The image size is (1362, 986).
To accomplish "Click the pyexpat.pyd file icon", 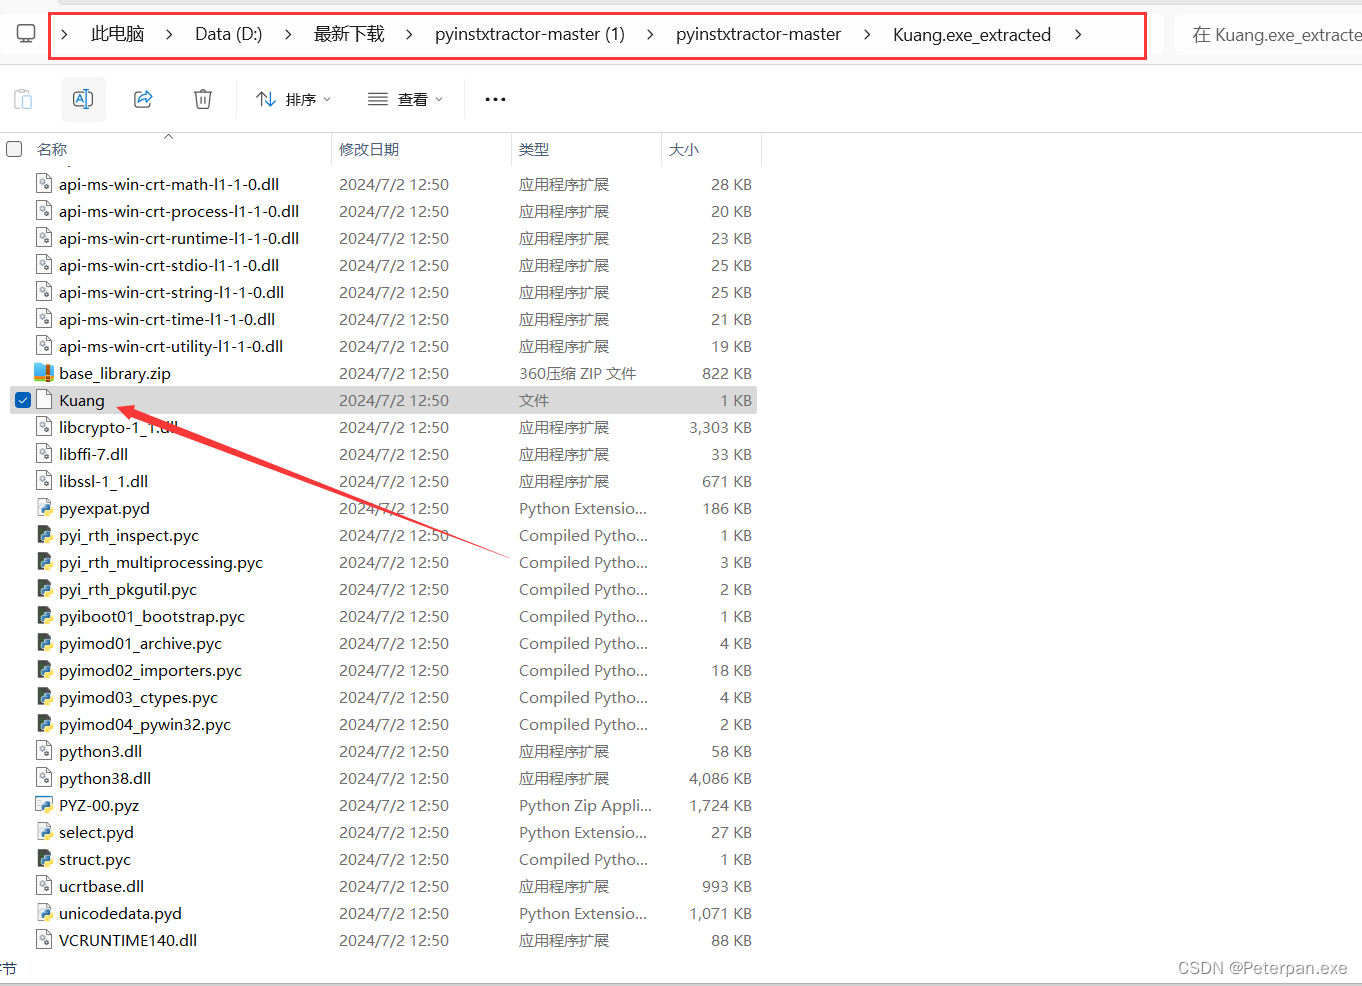I will click(44, 508).
